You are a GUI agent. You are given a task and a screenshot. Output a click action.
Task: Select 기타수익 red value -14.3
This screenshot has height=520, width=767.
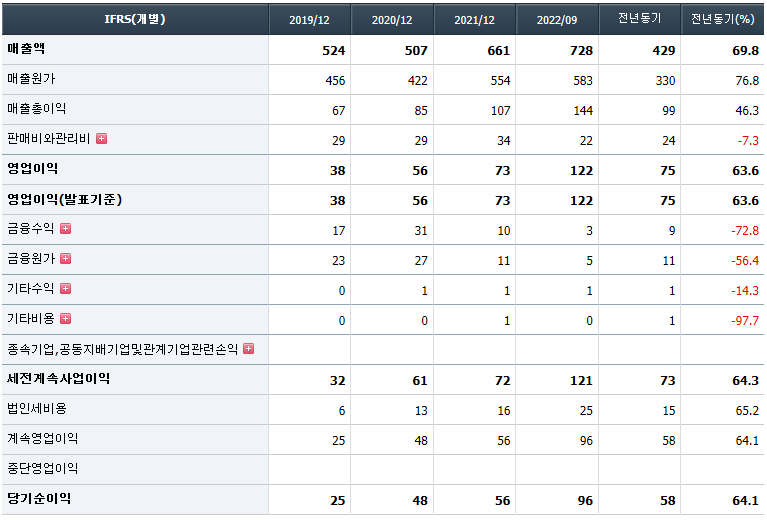pos(745,291)
